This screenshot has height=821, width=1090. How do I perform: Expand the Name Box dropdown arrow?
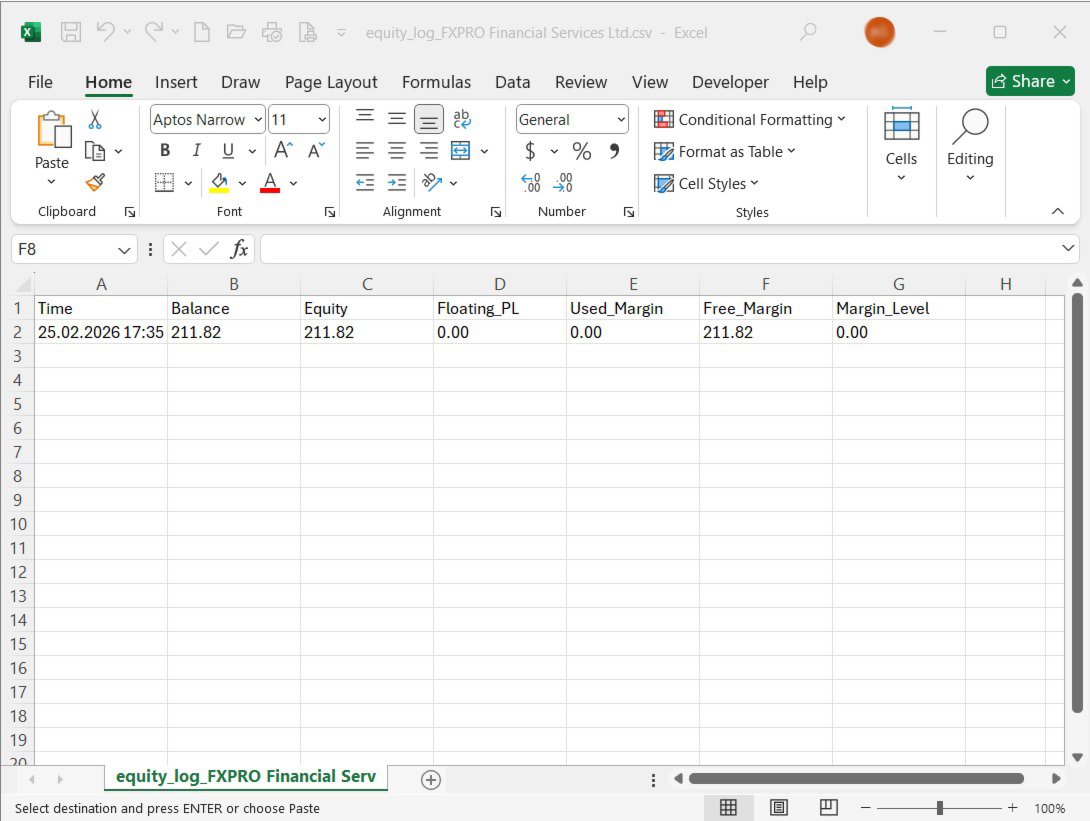(x=124, y=250)
